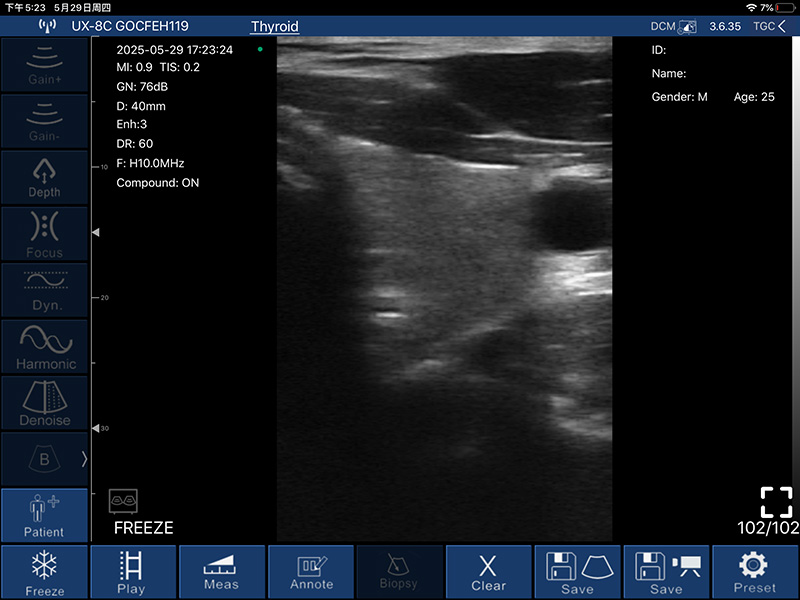Adjust dynamic range via Dyn. icon
The image size is (800, 600).
pyautogui.click(x=44, y=291)
